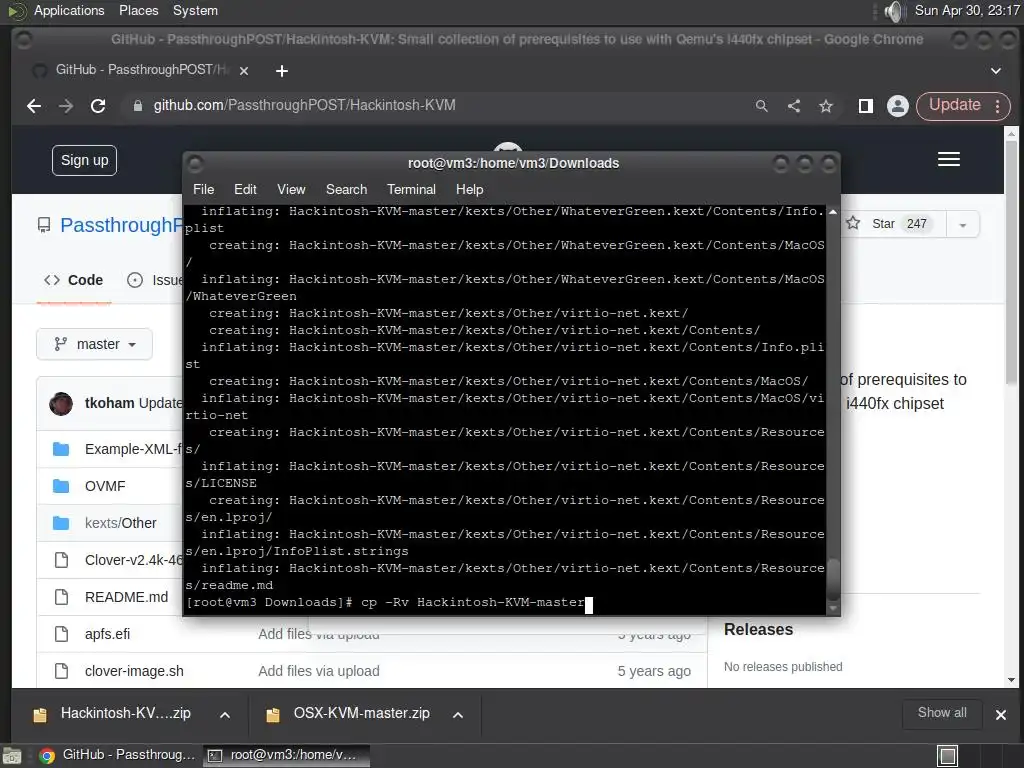Share this page via share icon

click(794, 106)
